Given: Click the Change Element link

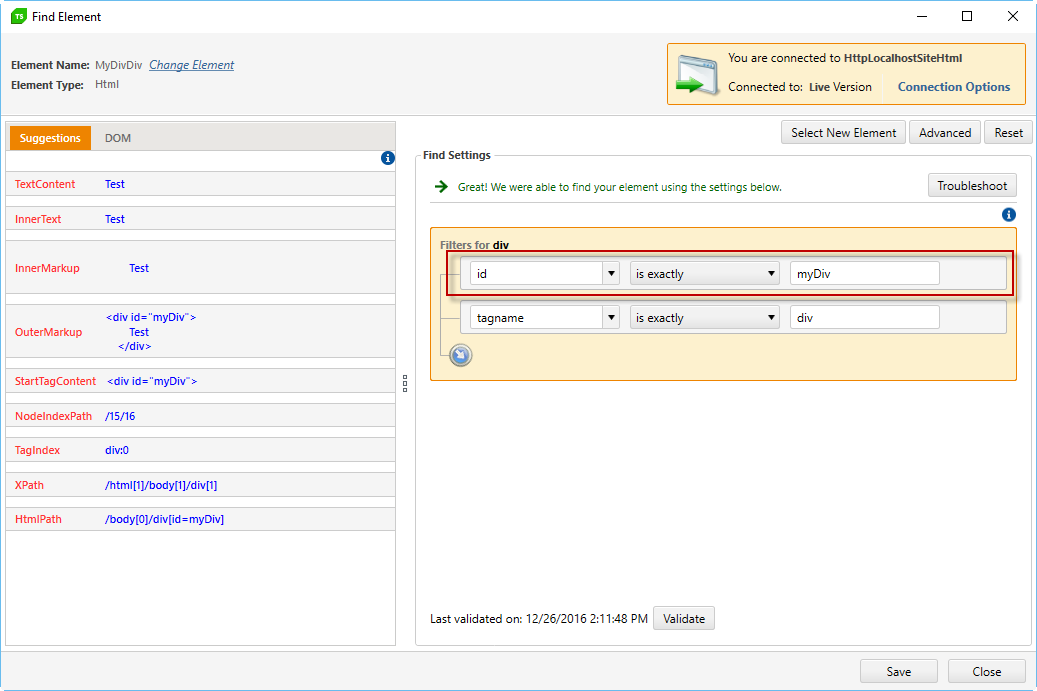Looking at the screenshot, I should [x=191, y=65].
